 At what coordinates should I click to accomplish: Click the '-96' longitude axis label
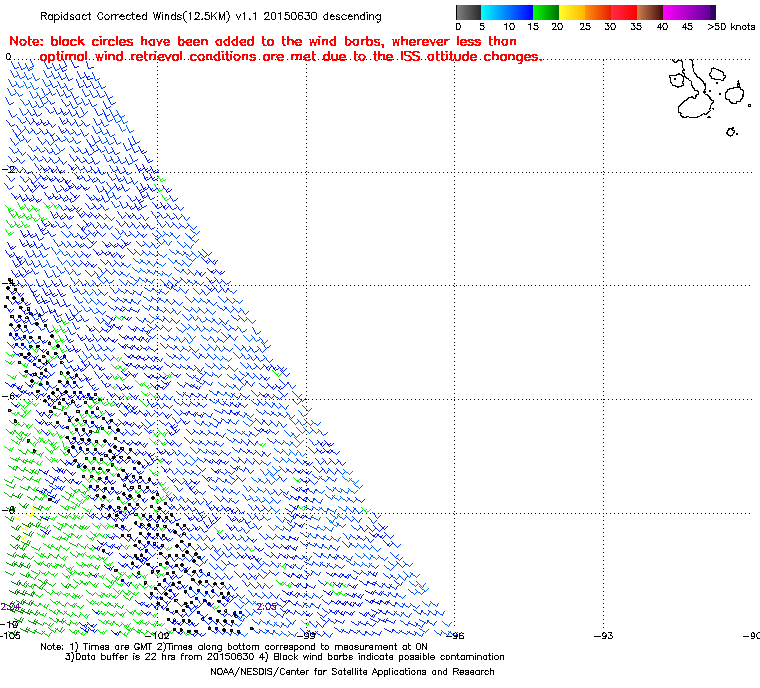[455, 635]
